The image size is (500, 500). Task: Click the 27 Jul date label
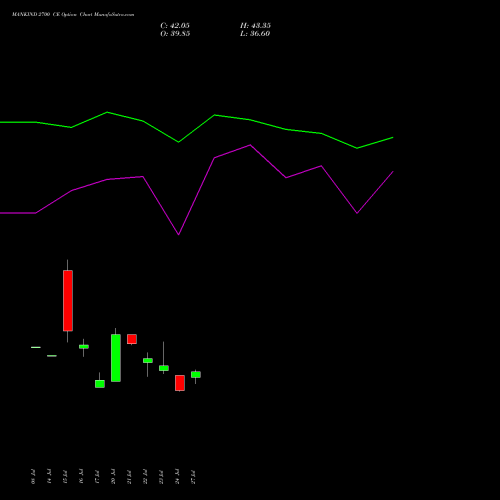pos(193,477)
